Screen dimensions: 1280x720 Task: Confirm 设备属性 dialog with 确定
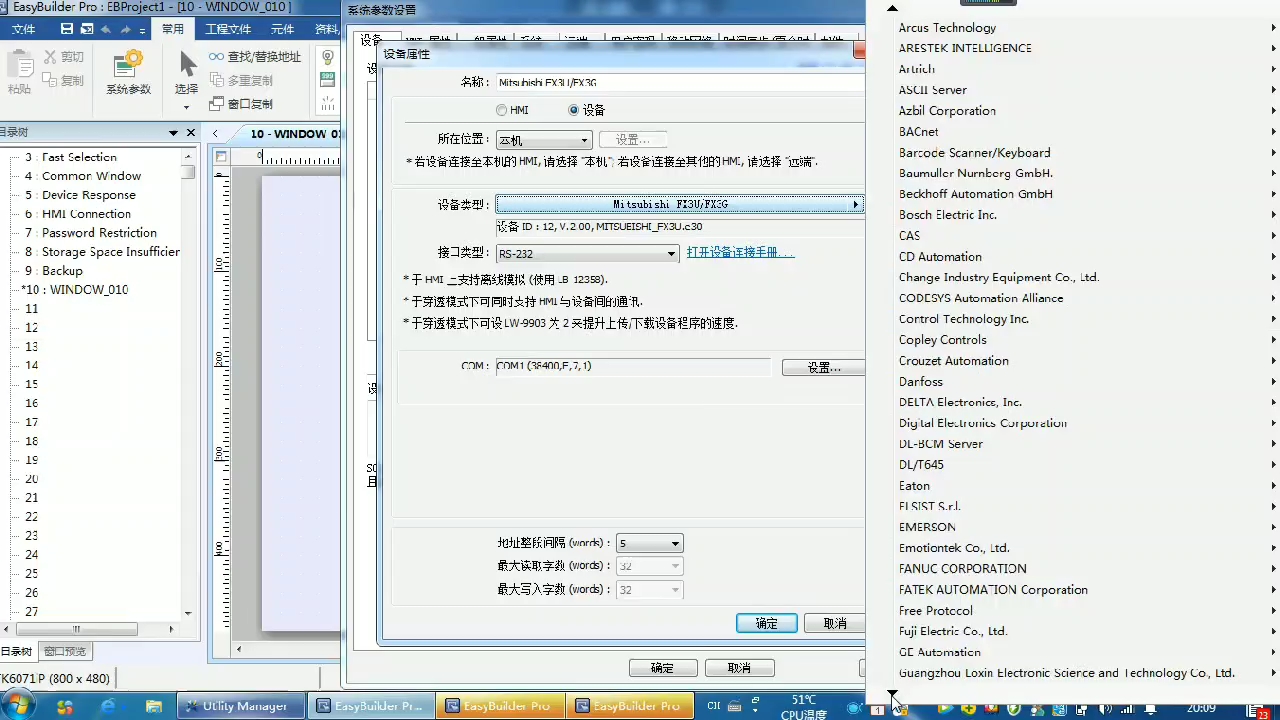click(x=766, y=623)
